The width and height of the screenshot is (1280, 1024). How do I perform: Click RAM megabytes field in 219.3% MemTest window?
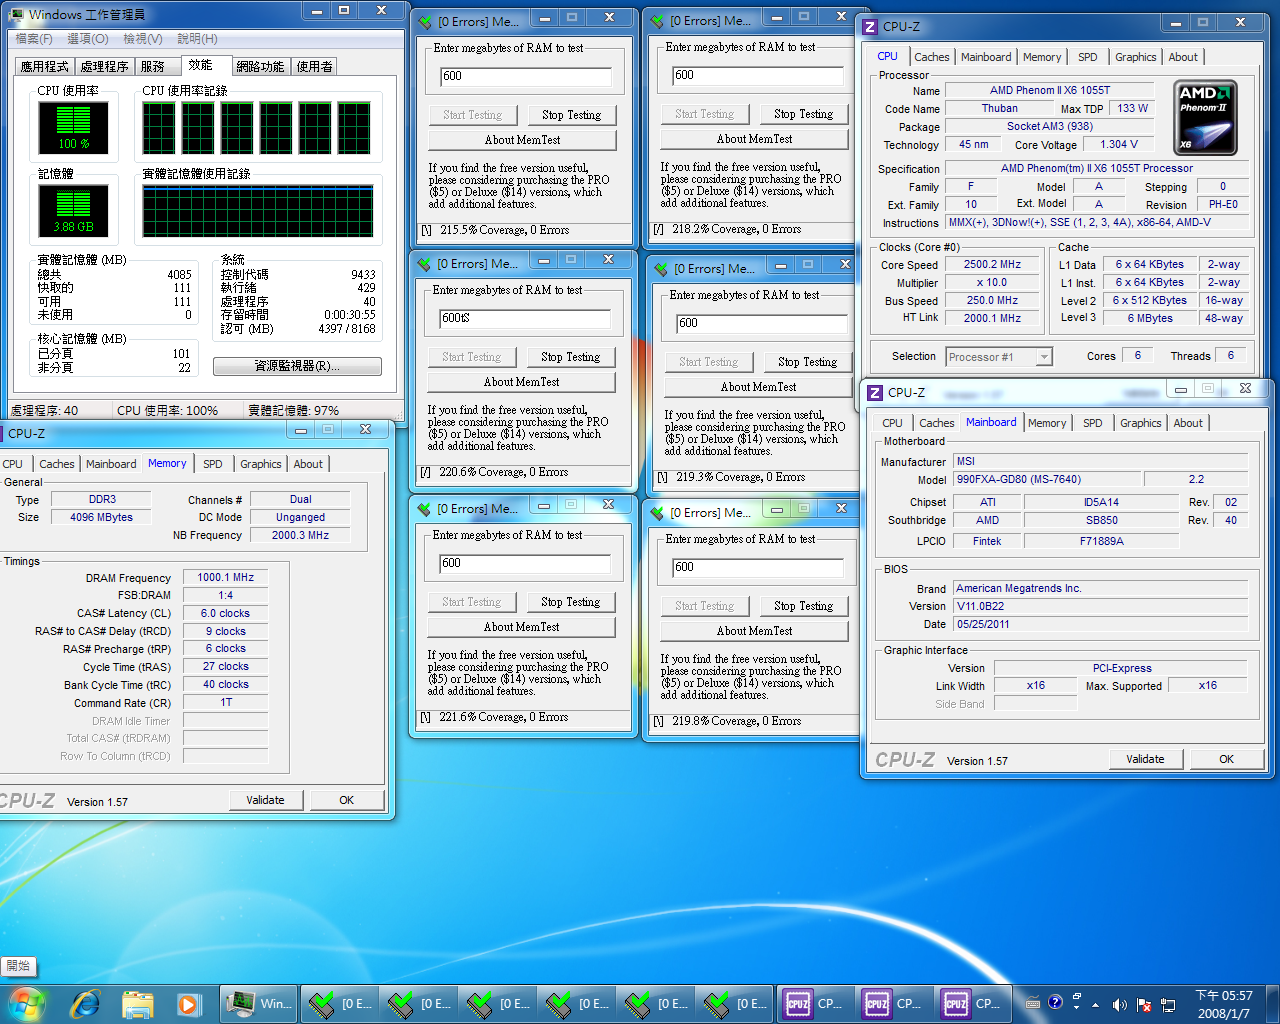(762, 324)
